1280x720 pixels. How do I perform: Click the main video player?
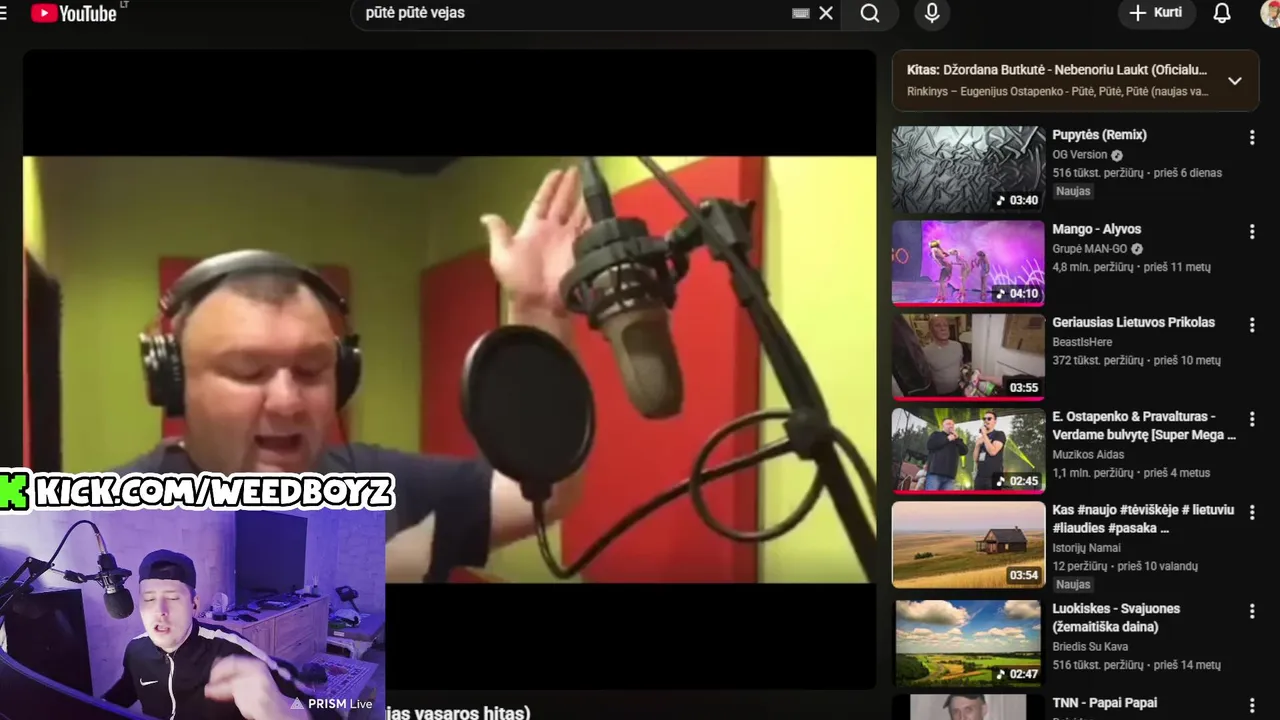pyautogui.click(x=449, y=369)
